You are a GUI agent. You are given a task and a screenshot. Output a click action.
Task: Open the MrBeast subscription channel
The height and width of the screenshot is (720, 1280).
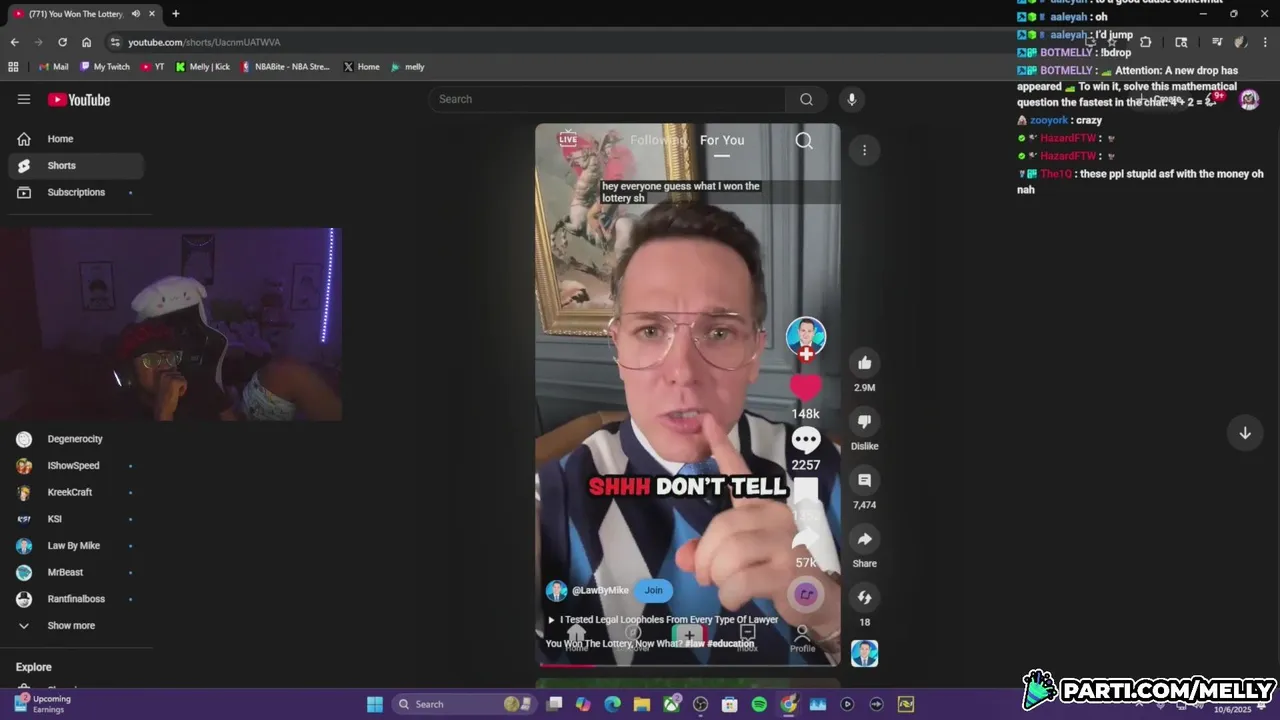(76, 572)
